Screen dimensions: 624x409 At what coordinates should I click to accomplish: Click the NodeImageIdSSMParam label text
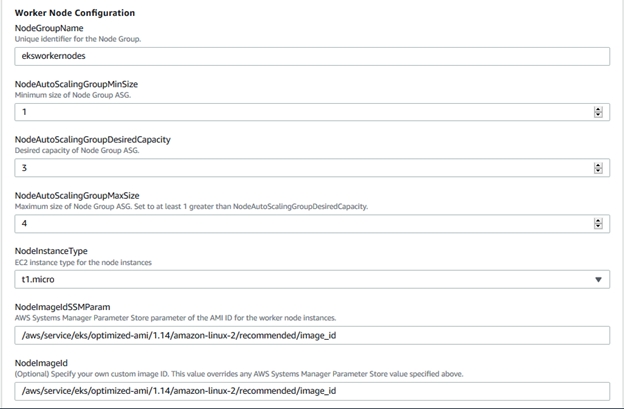[x=65, y=306]
